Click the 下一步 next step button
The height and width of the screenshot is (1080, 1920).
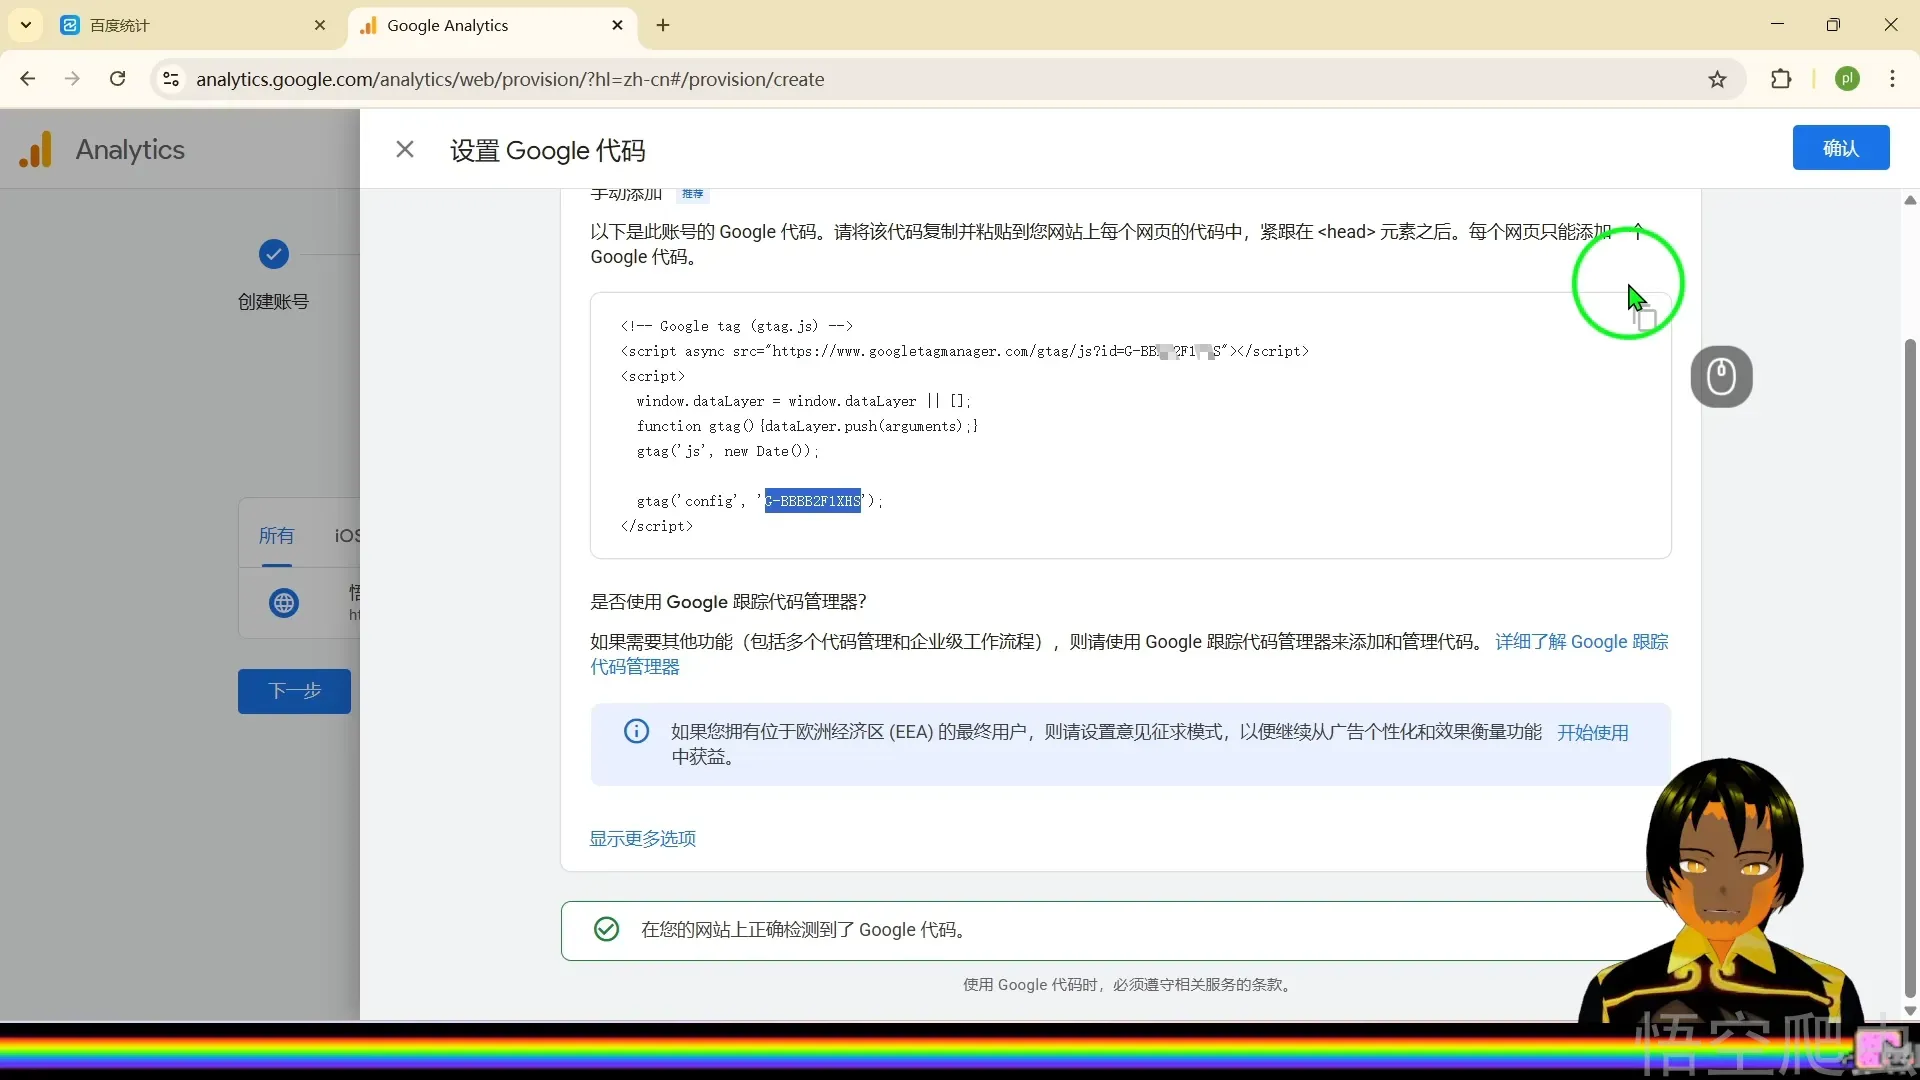click(x=293, y=691)
